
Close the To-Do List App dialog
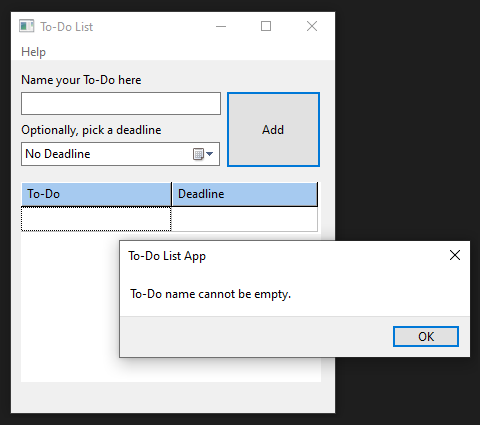455,255
